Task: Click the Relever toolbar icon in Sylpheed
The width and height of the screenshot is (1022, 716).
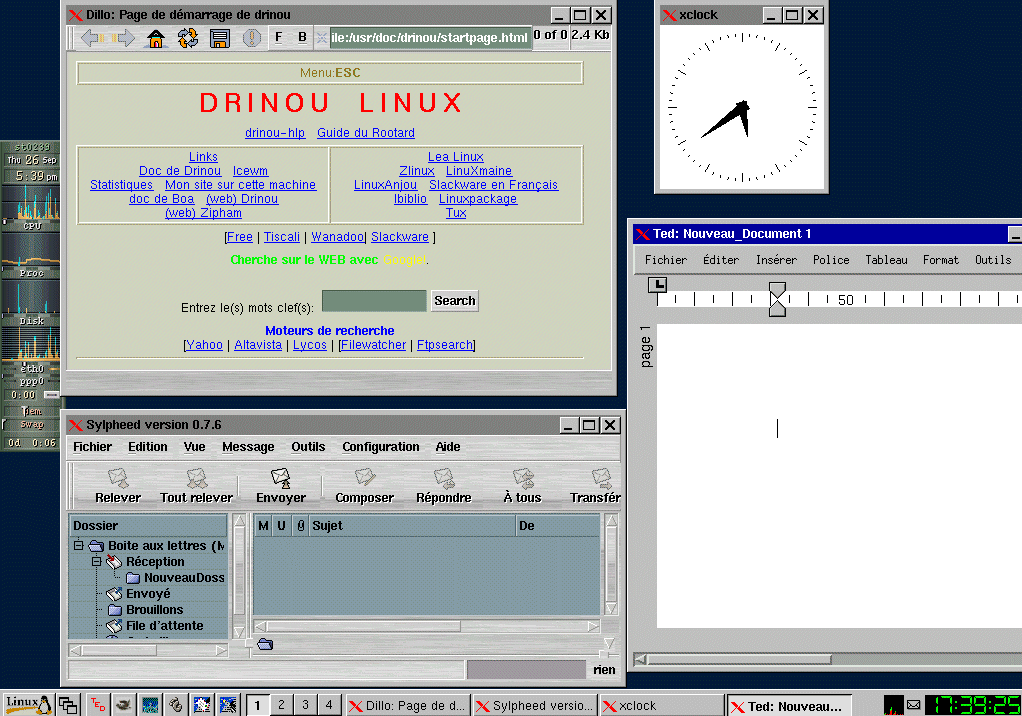Action: point(118,486)
